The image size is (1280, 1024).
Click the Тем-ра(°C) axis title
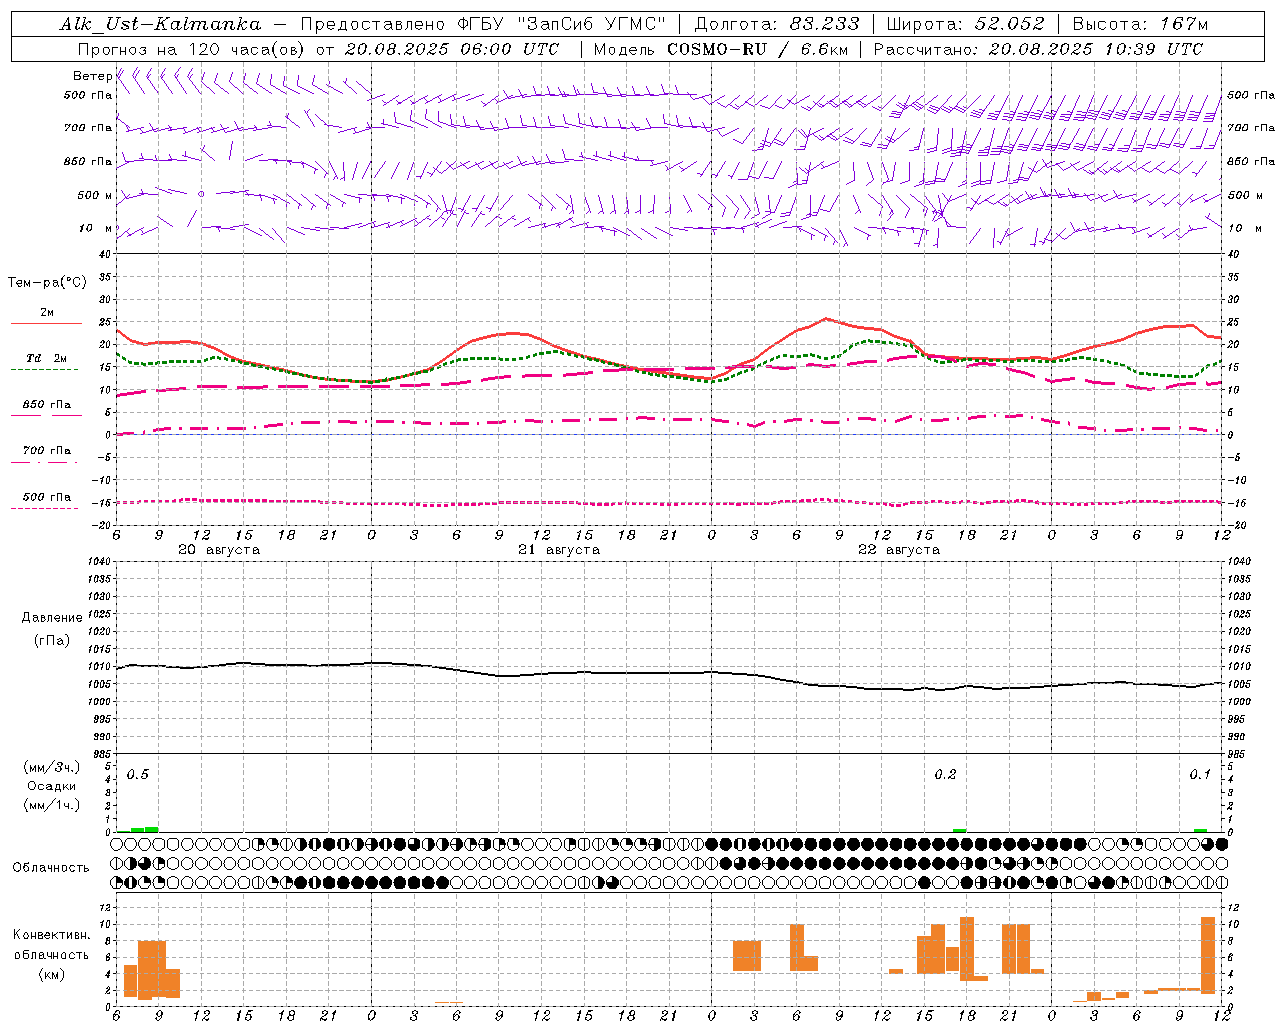tap(47, 282)
